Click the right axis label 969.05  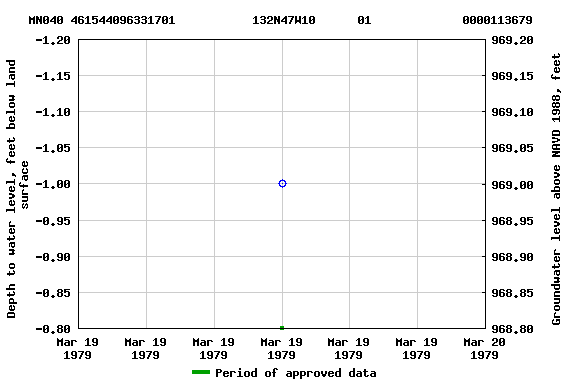point(512,148)
